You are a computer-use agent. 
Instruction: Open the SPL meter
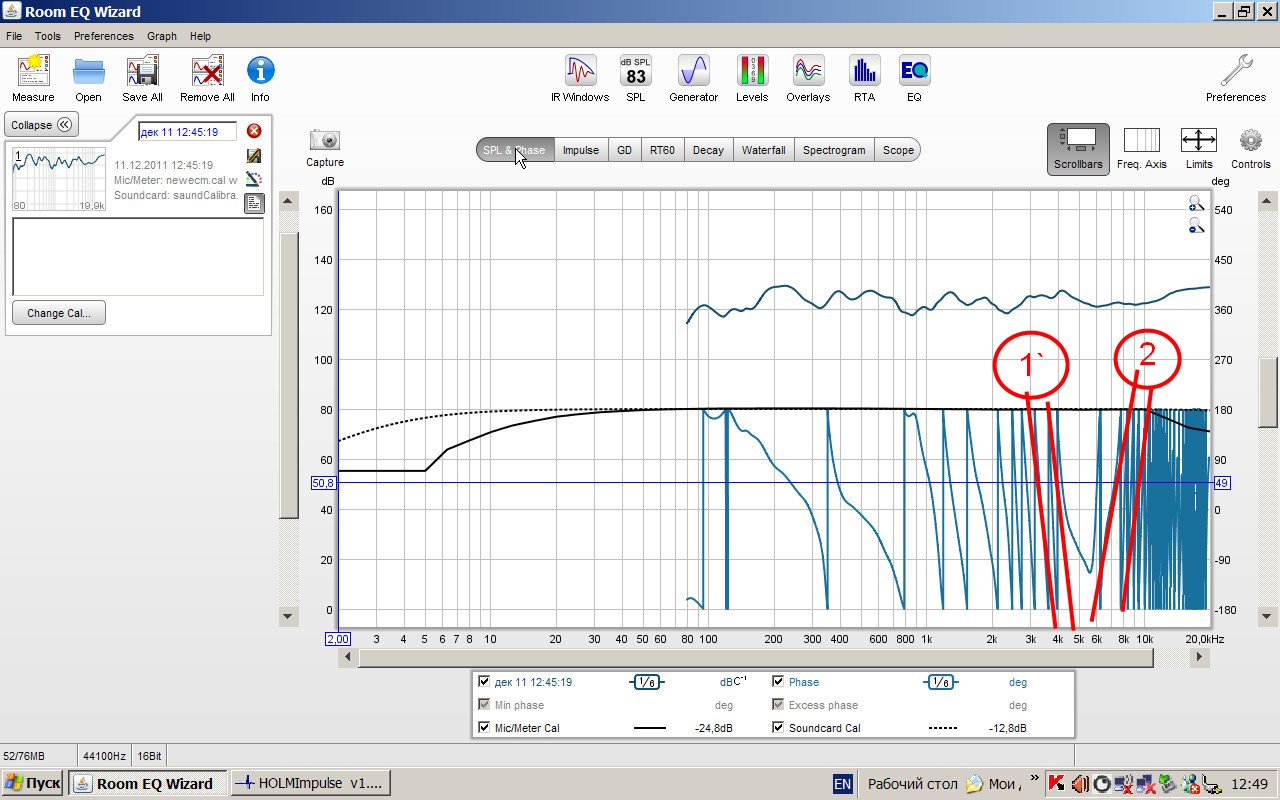point(635,78)
